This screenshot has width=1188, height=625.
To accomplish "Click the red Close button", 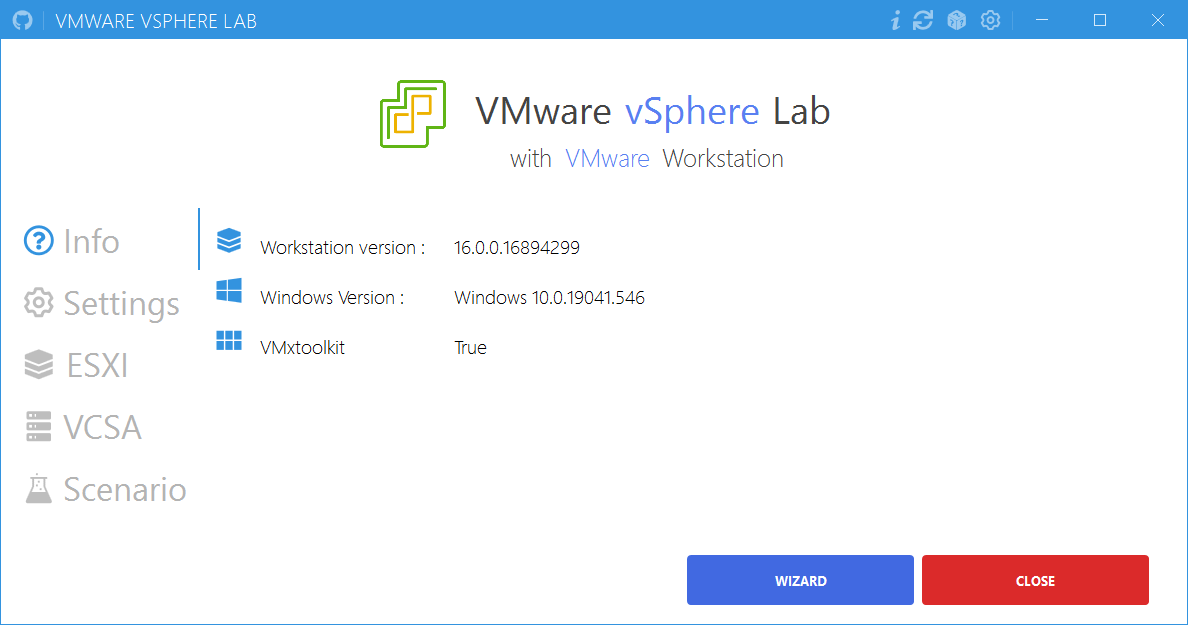I will pos(1035,580).
